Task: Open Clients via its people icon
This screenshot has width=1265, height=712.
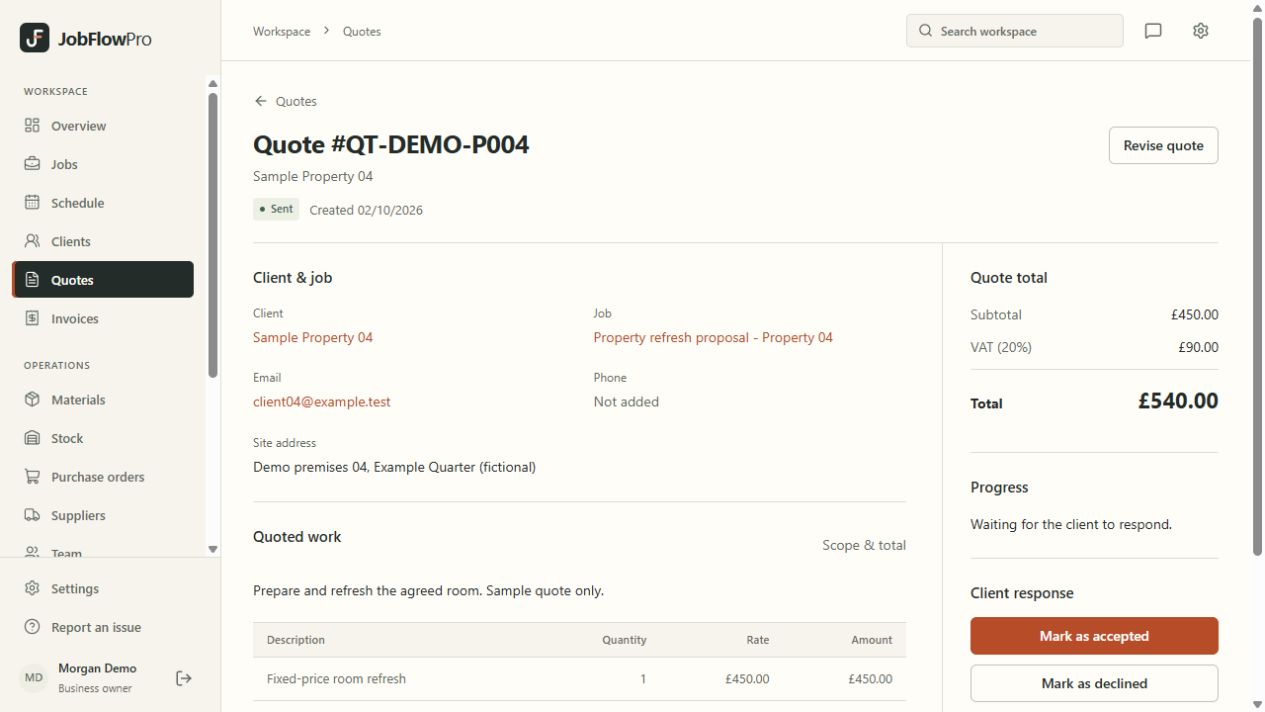Action: 32,241
